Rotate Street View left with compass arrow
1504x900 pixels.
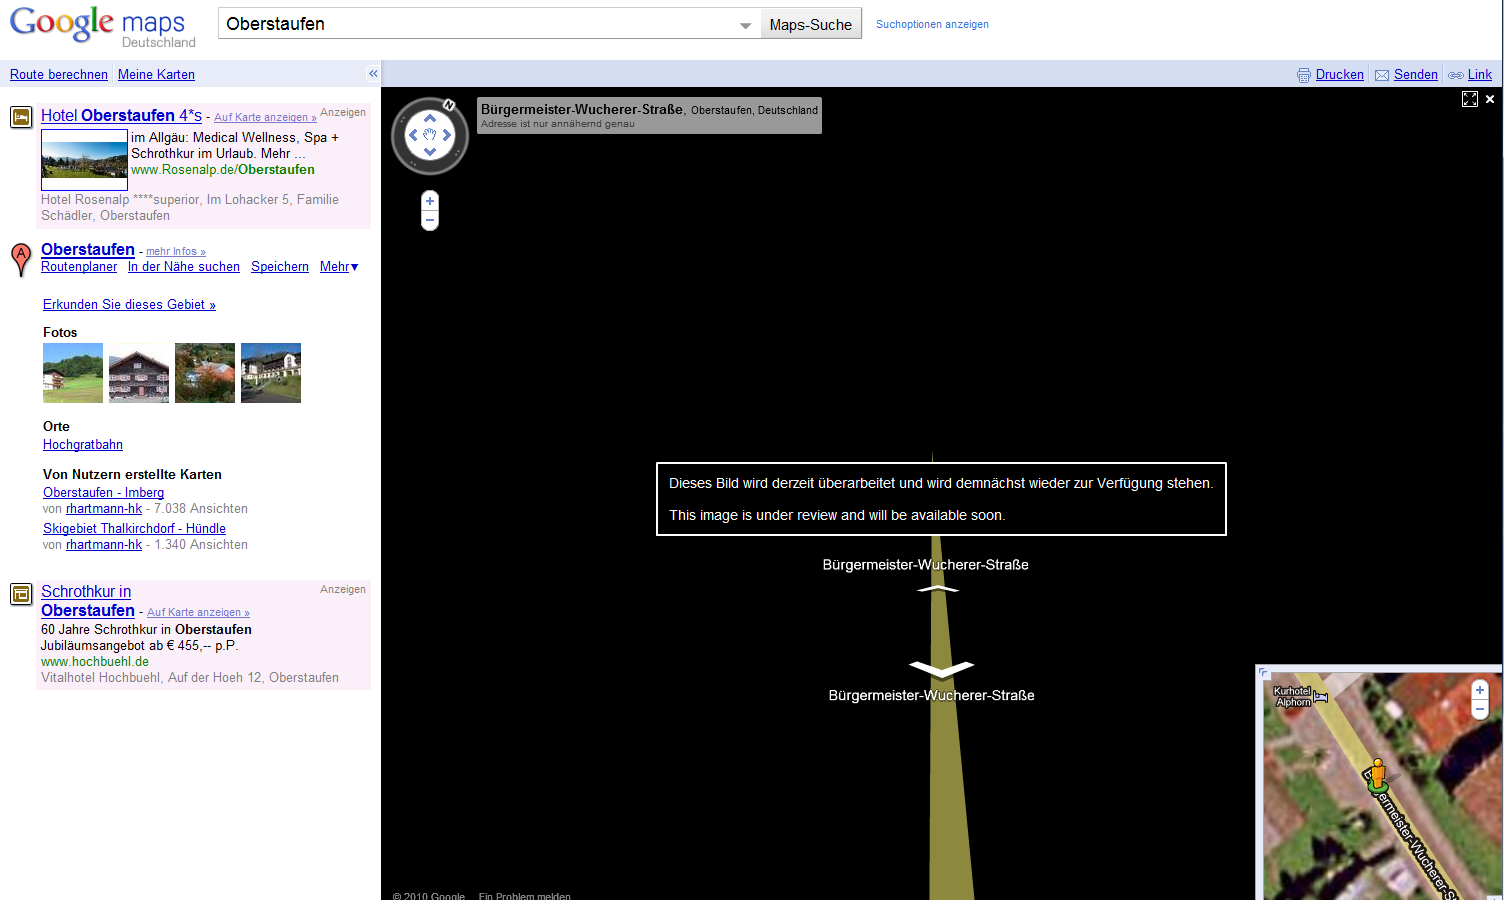(413, 135)
